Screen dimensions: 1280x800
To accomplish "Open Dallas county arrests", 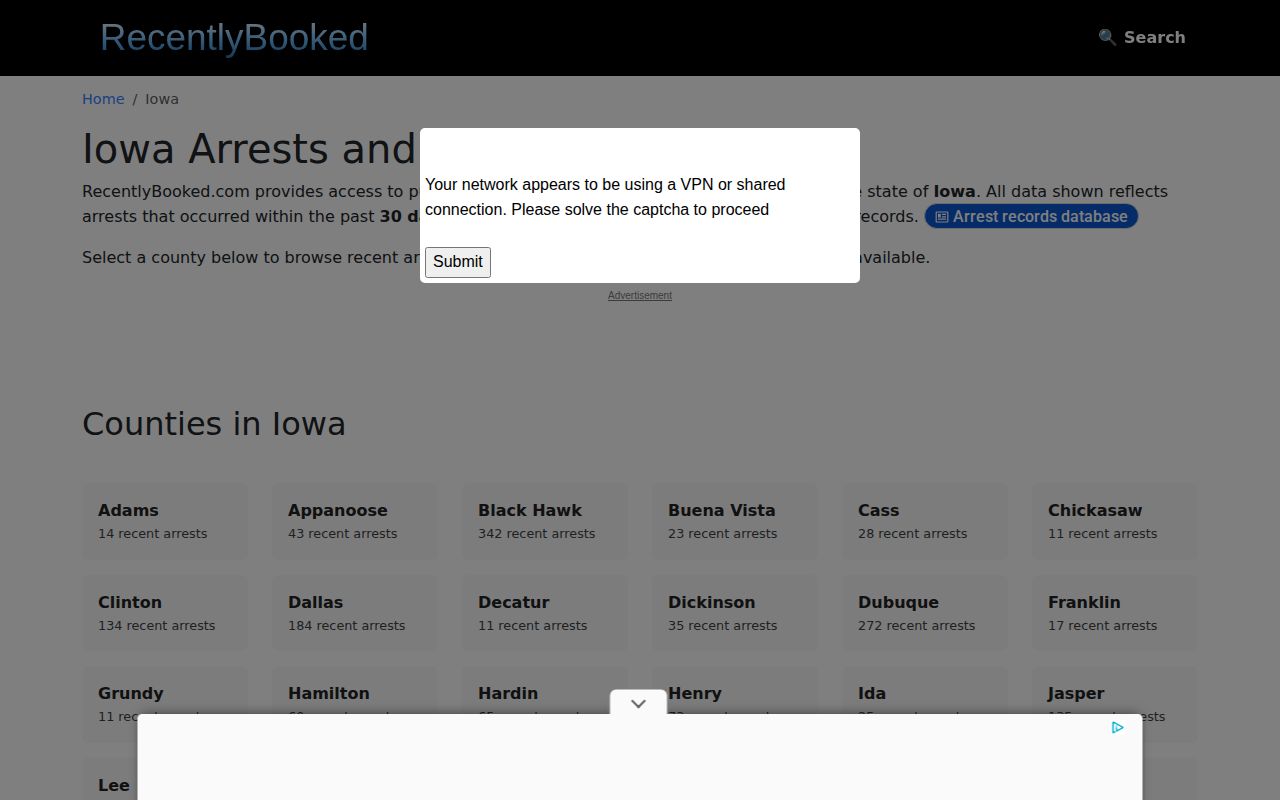I will click(x=355, y=612).
